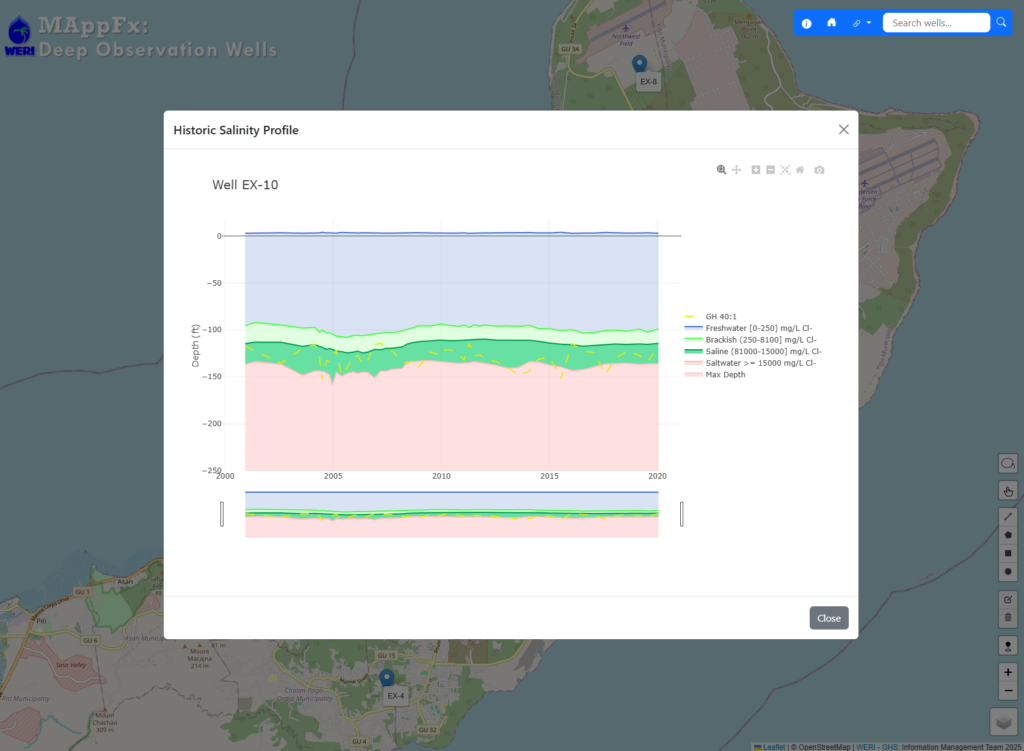The height and width of the screenshot is (751, 1024).
Task: Reset chart axes with home icon
Action: tap(800, 170)
